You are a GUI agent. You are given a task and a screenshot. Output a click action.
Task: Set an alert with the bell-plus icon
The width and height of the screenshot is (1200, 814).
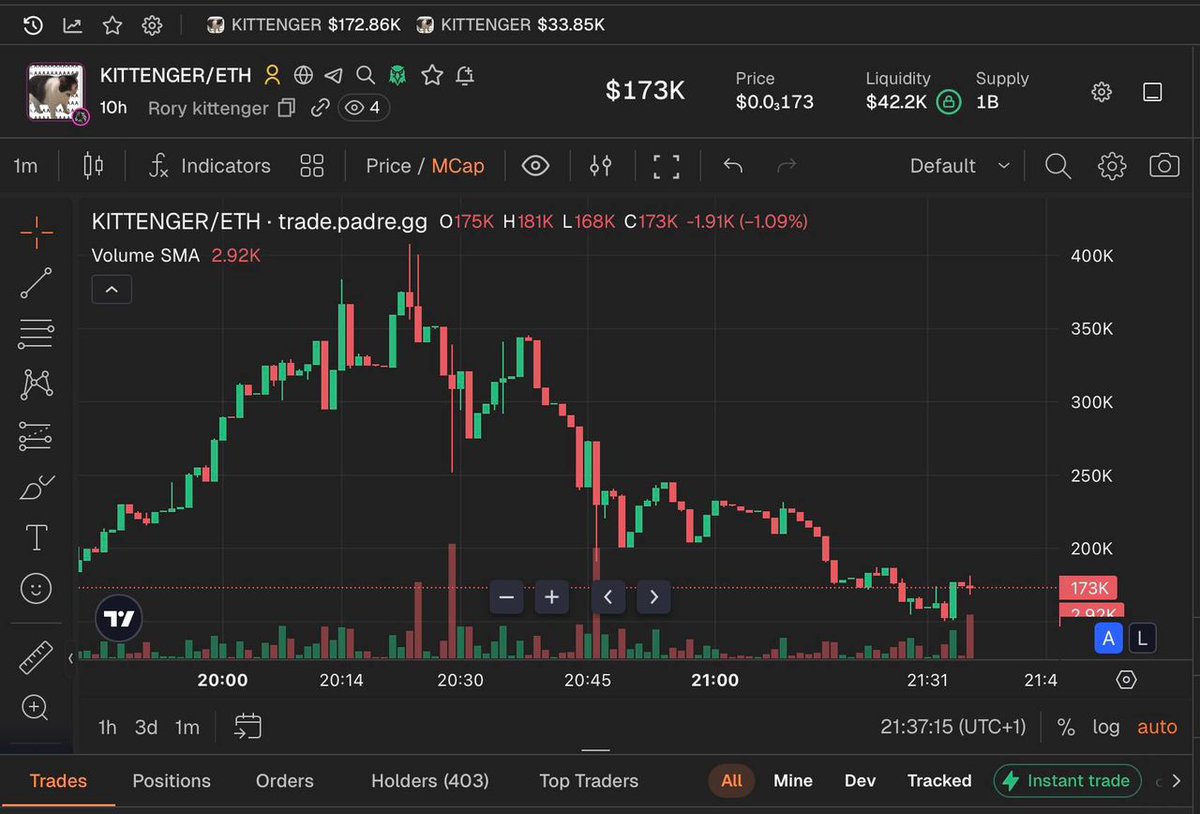(465, 75)
